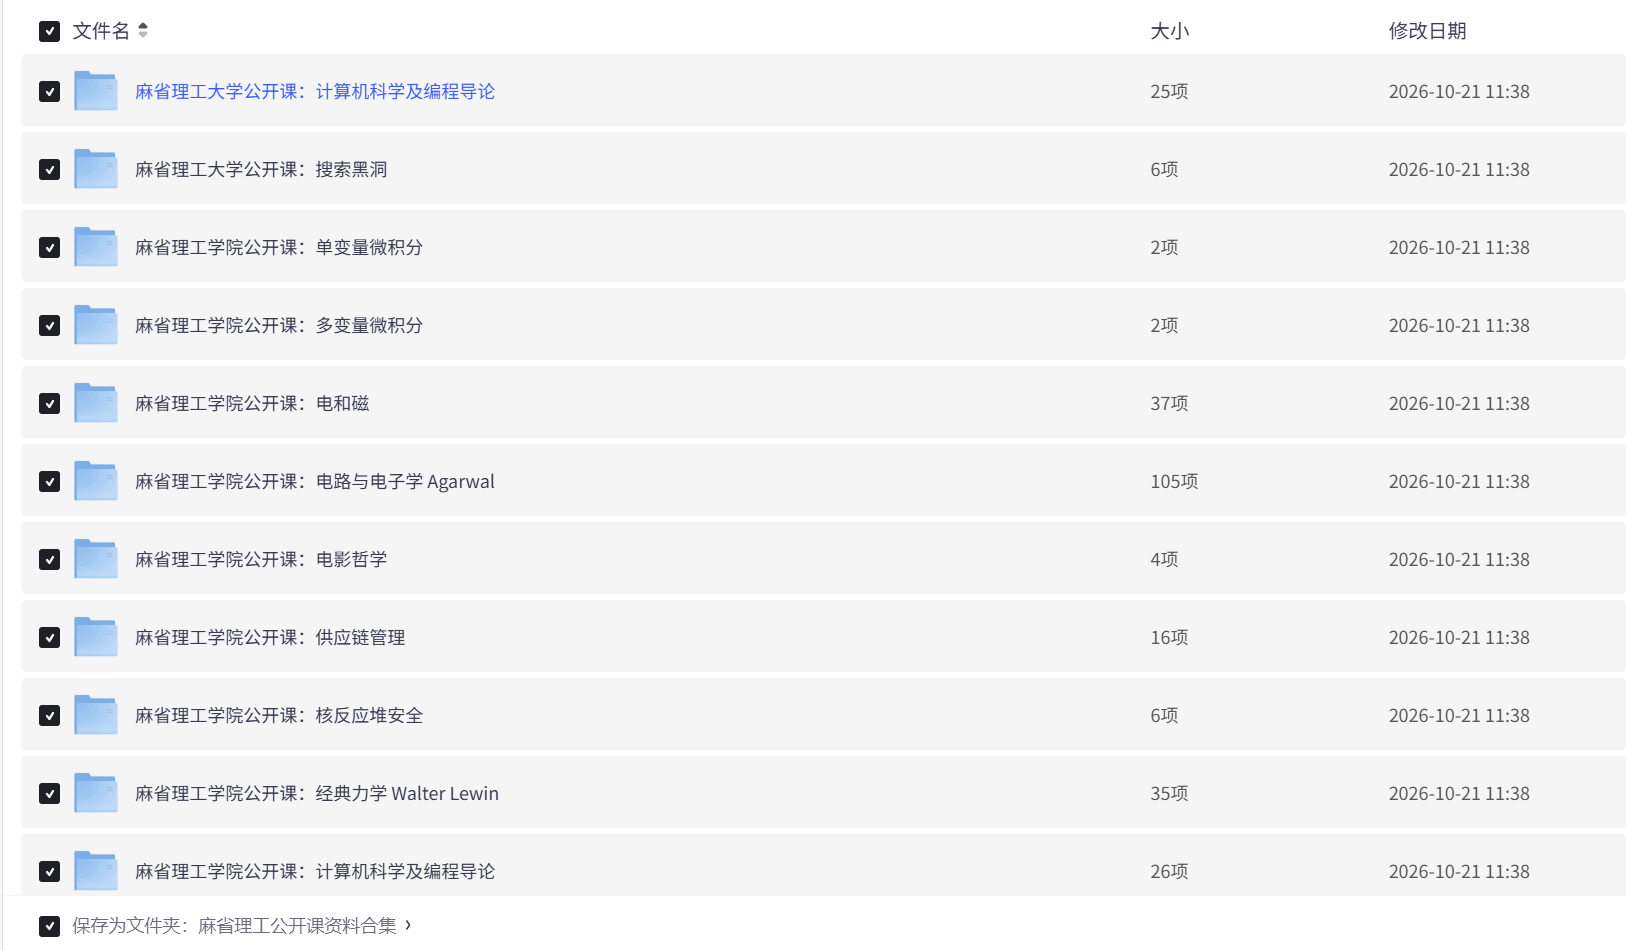Open folder 麻省理工大学公开课：搜索黑洞
Viewport: 1626px width, 950px height.
pyautogui.click(x=261, y=169)
